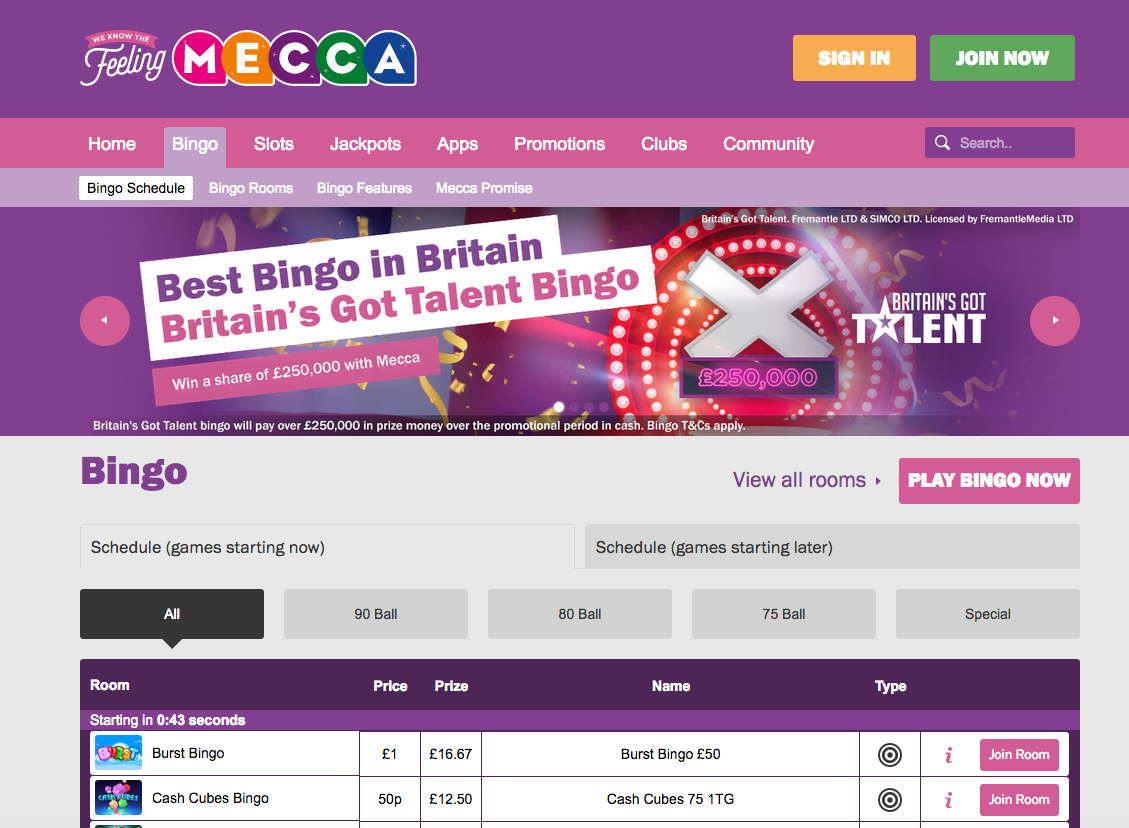Expand rooms via the View all rooms chevron
Screen dimensions: 1129x828
click(878, 480)
